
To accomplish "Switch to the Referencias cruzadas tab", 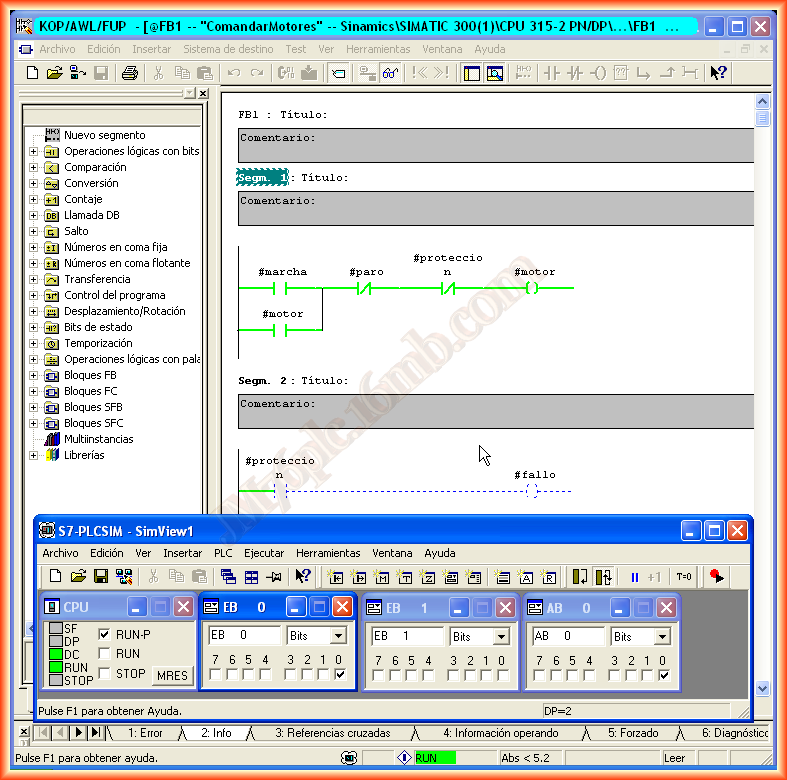I will pyautogui.click(x=332, y=733).
